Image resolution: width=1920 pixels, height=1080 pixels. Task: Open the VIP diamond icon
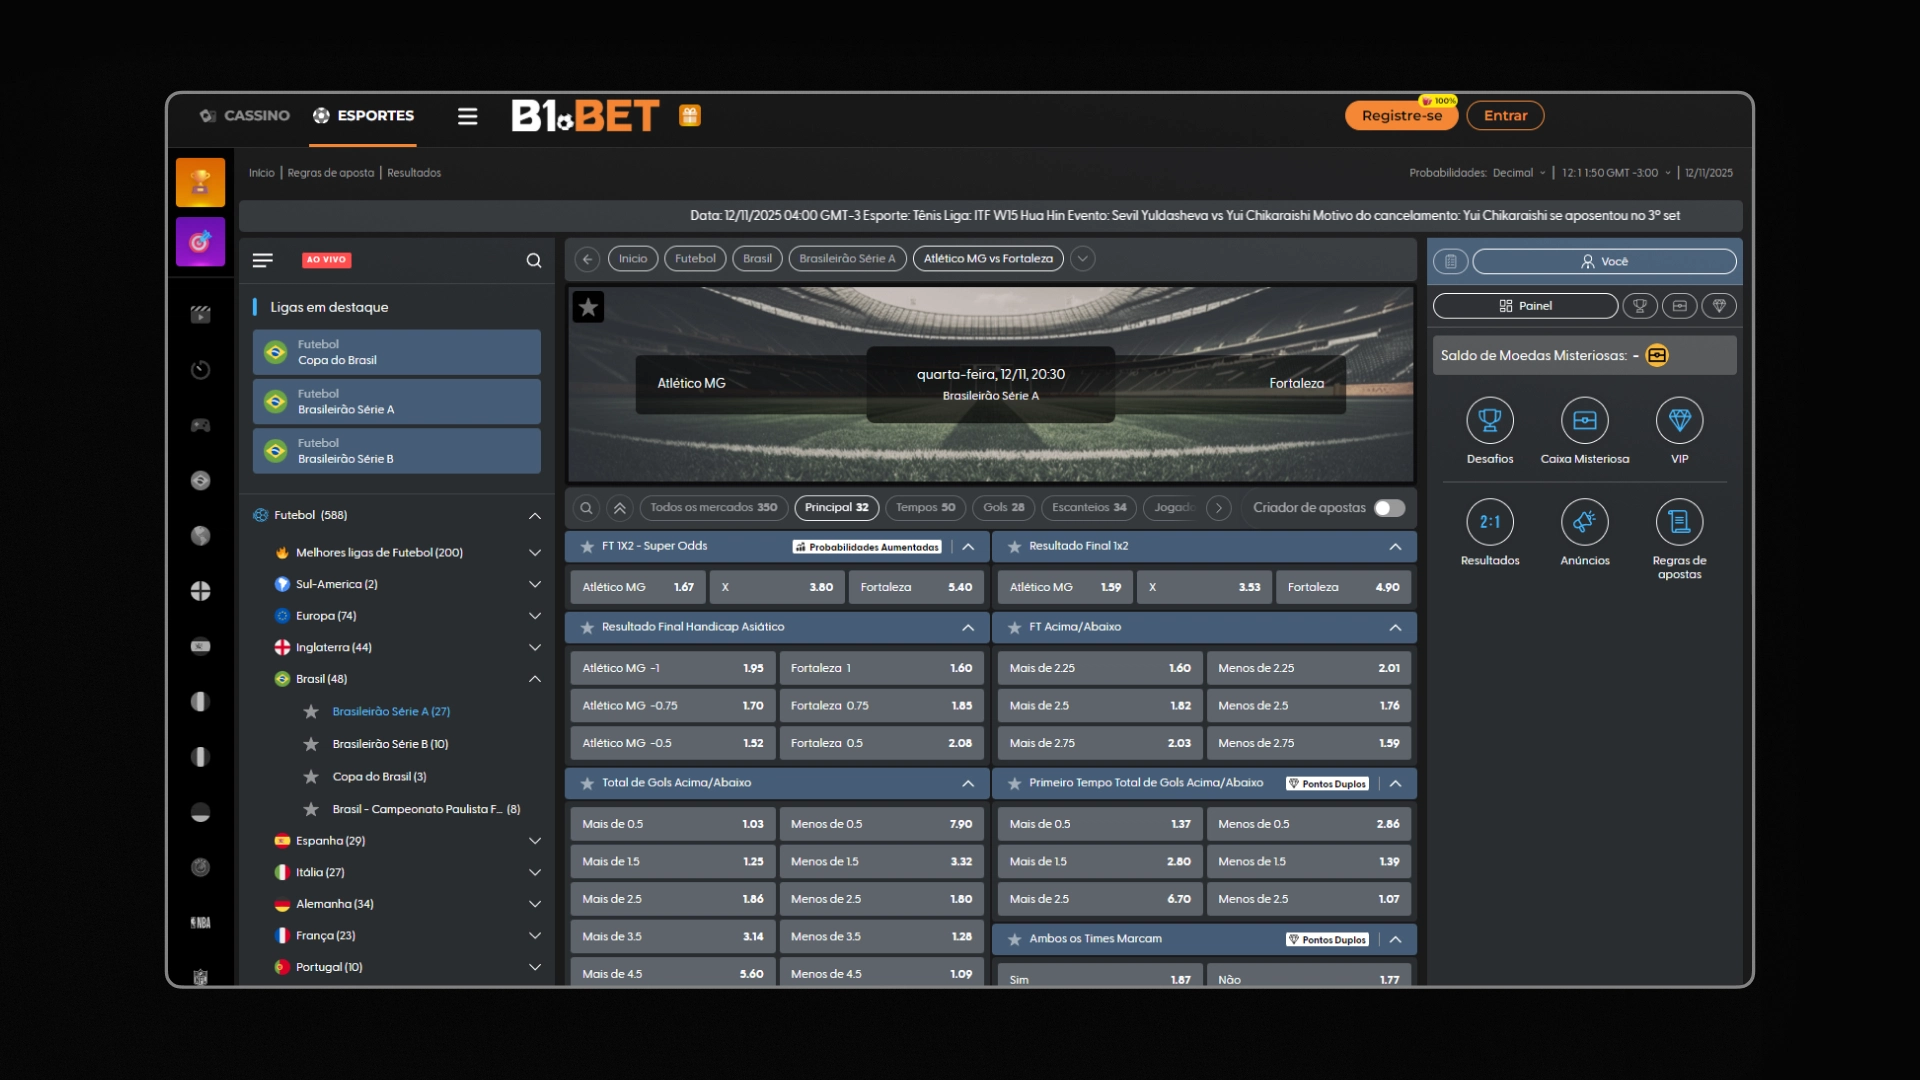click(x=1680, y=421)
